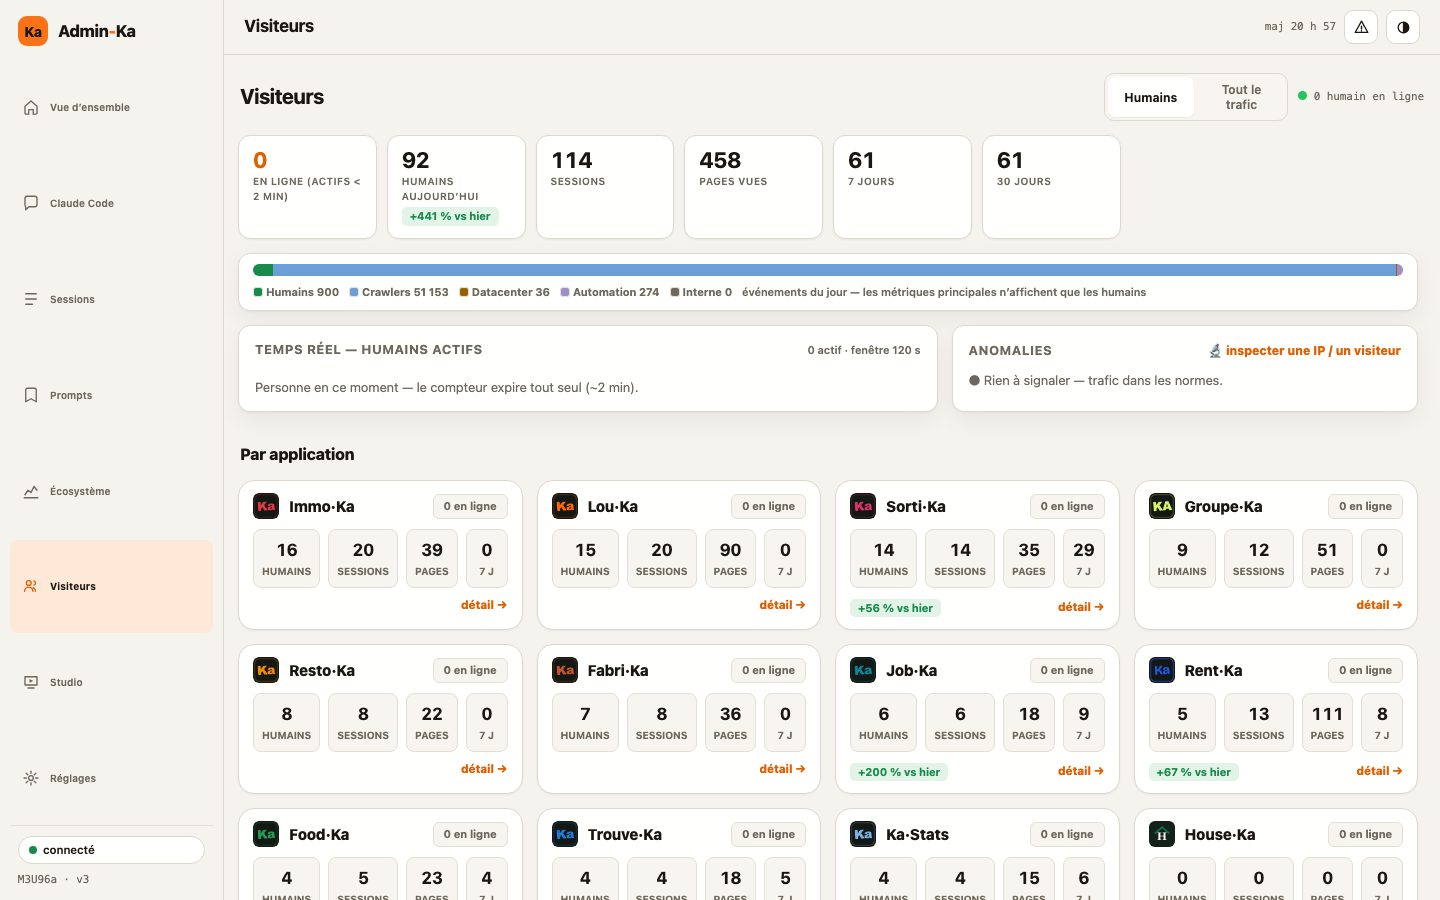Screen dimensions: 1440x900
Task: Click the blue Crawlers segment of traffic bar
Action: point(835,270)
